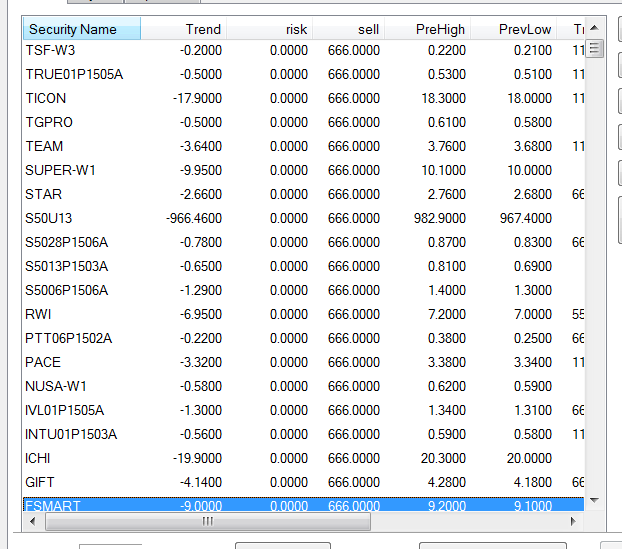Click S50U13 PrevLow value 967.4000
Image resolution: width=622 pixels, height=549 pixels.
pyautogui.click(x=526, y=218)
